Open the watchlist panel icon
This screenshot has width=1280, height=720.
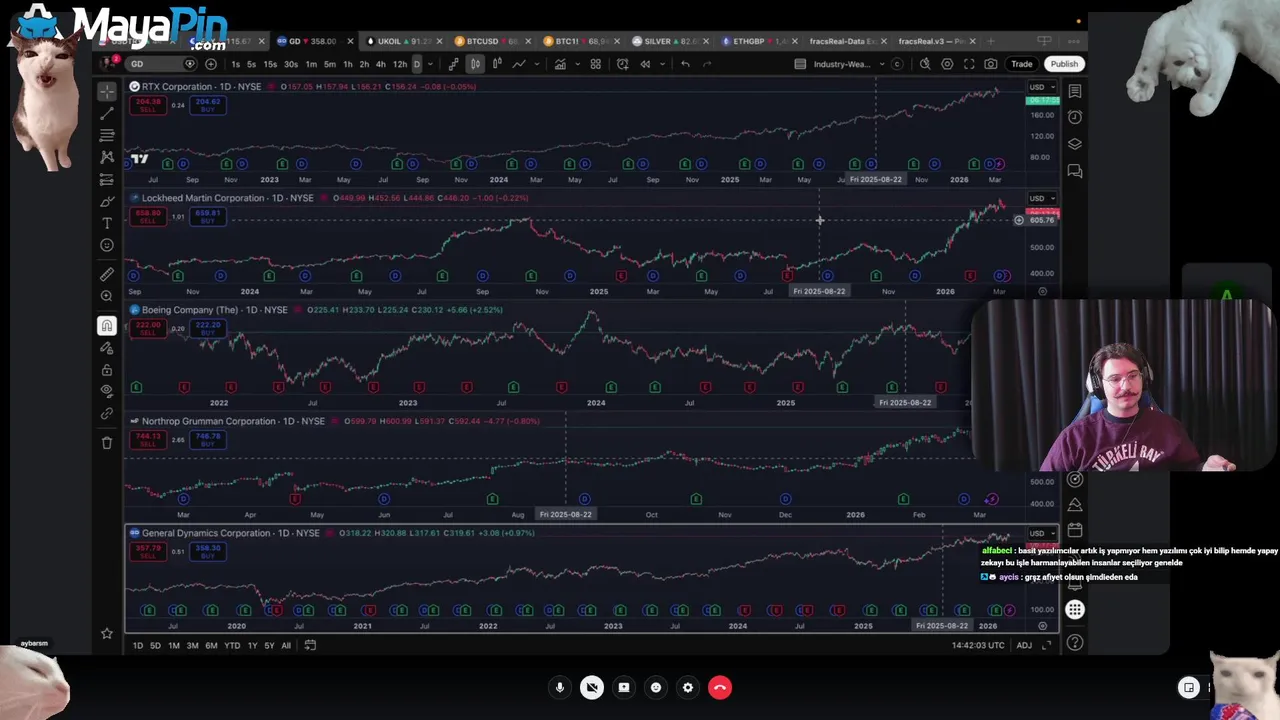point(1075,91)
